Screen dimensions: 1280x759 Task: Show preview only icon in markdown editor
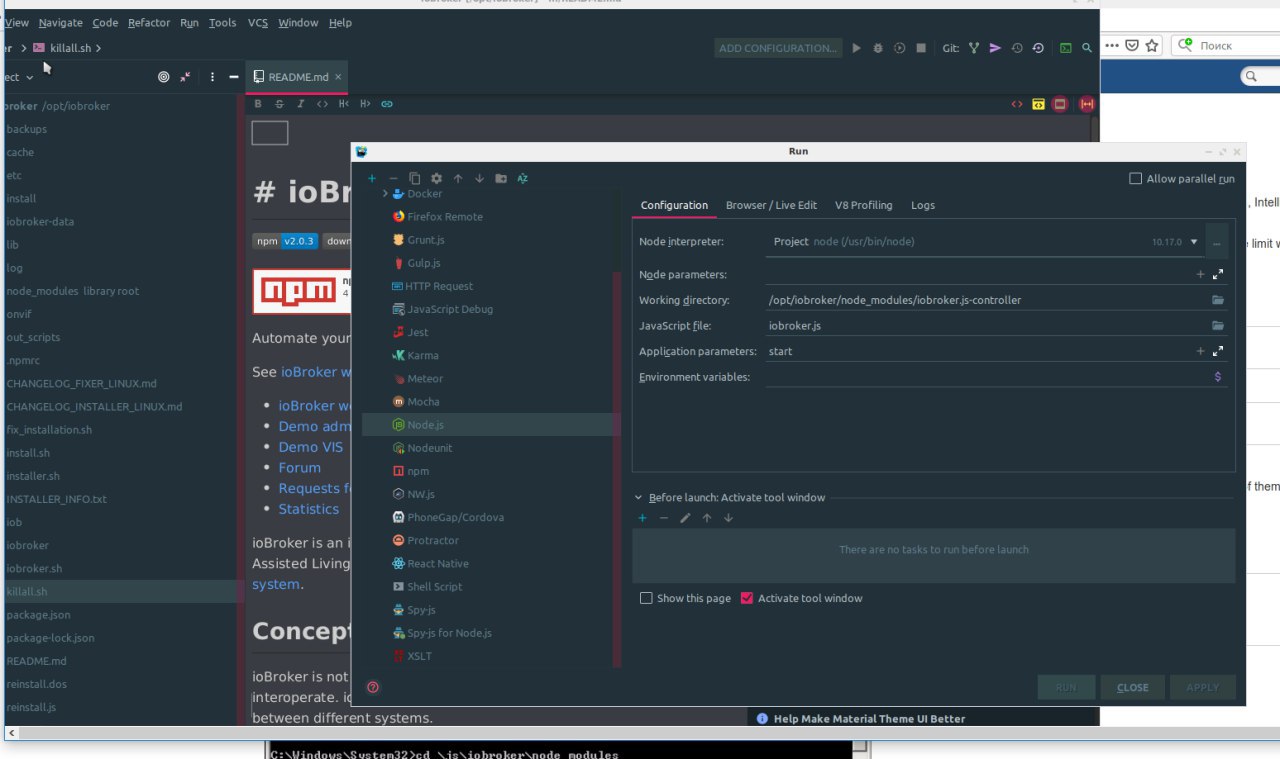point(1060,104)
